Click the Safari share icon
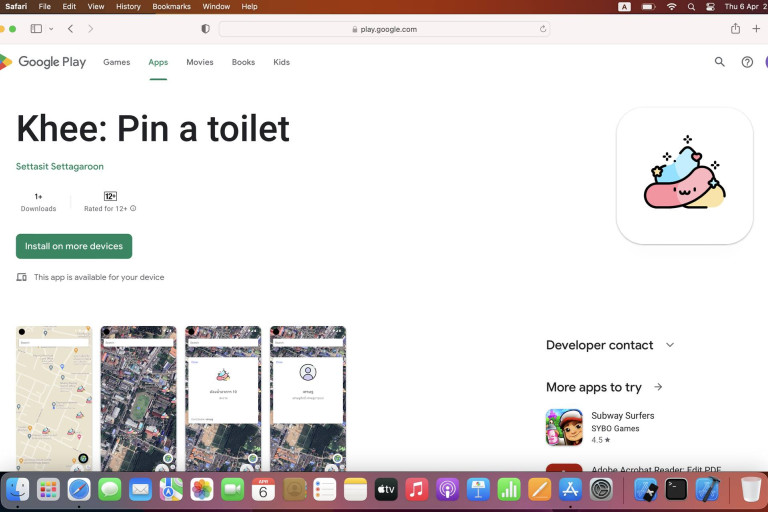The width and height of the screenshot is (768, 512). coord(735,28)
